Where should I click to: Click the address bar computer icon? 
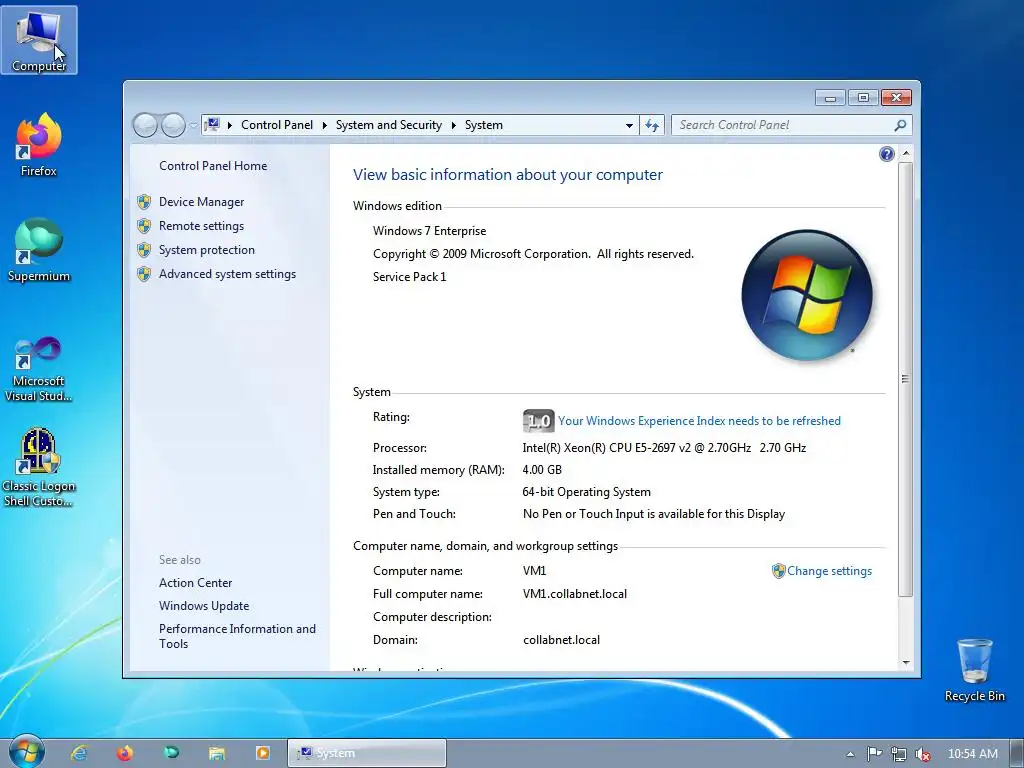tap(212, 124)
